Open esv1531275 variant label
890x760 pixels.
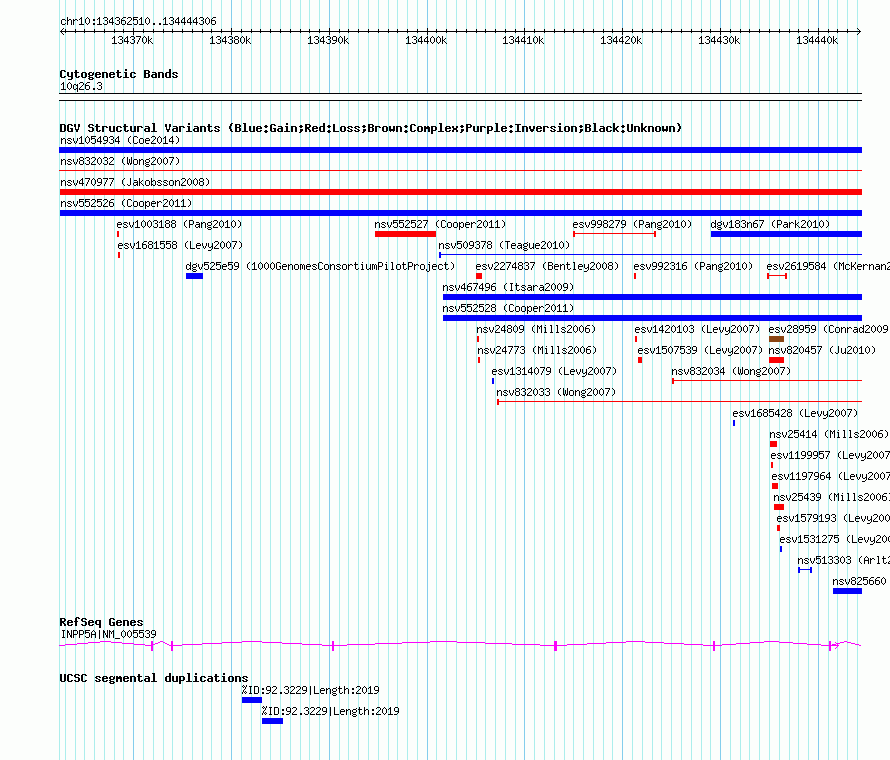tap(834, 539)
